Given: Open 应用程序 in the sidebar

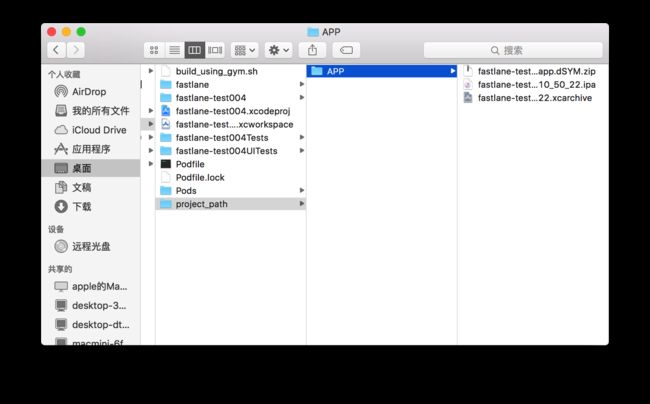Looking at the screenshot, I should tap(91, 149).
